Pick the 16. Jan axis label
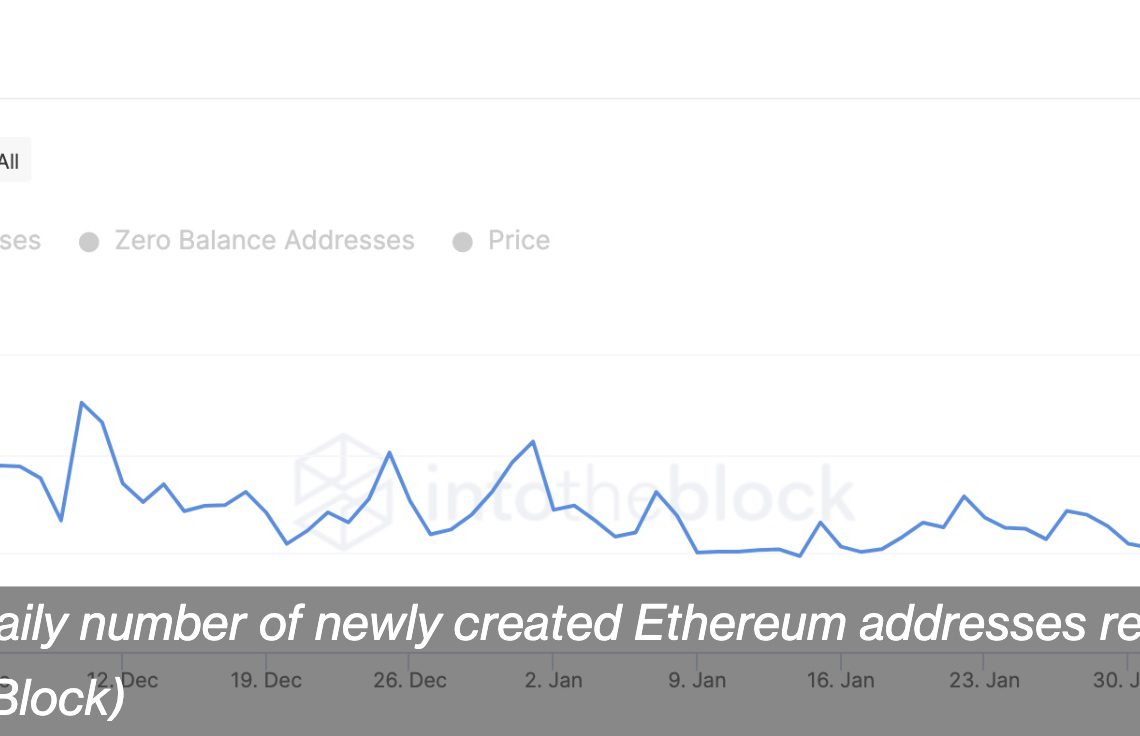 point(840,680)
